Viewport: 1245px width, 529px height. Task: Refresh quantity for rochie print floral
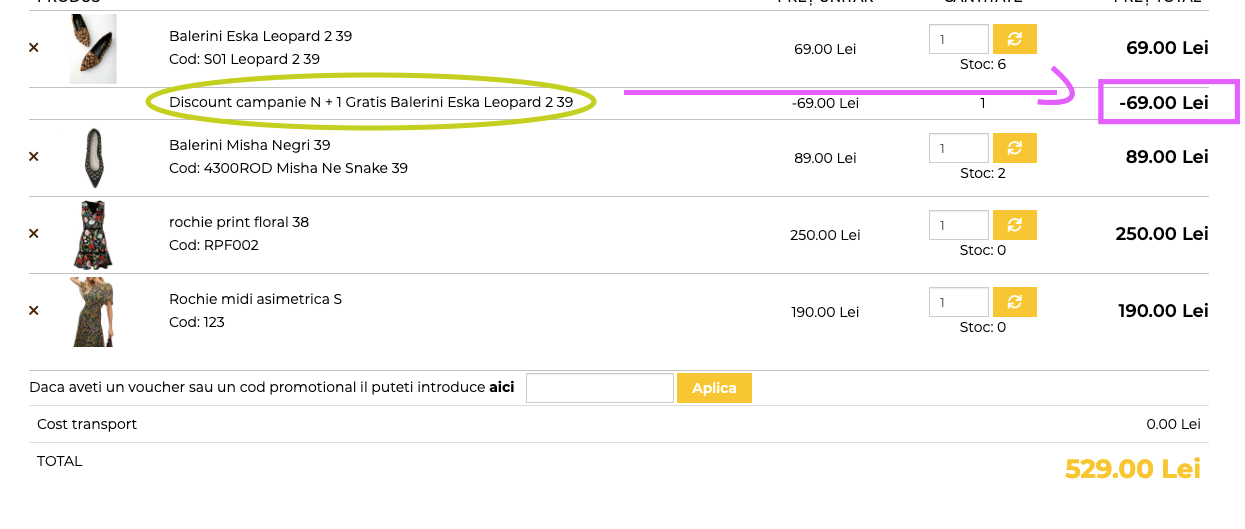pos(1014,225)
